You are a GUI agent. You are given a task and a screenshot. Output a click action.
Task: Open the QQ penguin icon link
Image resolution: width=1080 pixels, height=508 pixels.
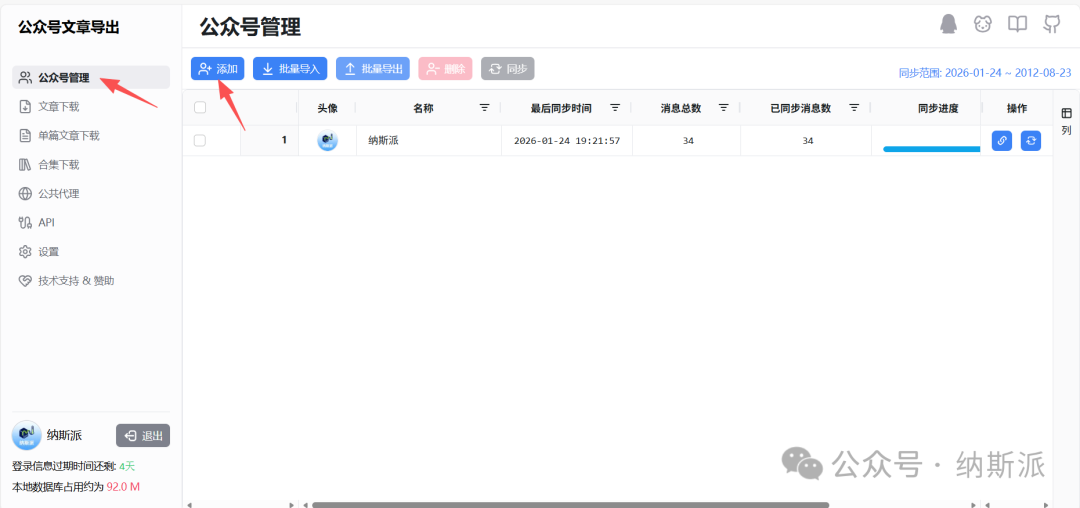point(948,24)
